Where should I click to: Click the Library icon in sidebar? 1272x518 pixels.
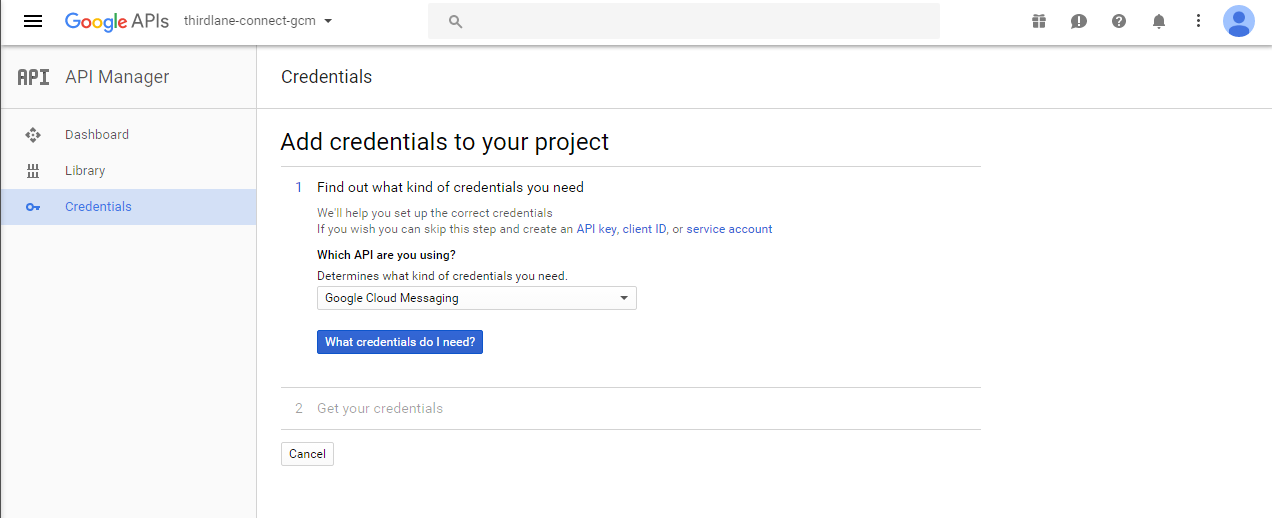(x=32, y=171)
